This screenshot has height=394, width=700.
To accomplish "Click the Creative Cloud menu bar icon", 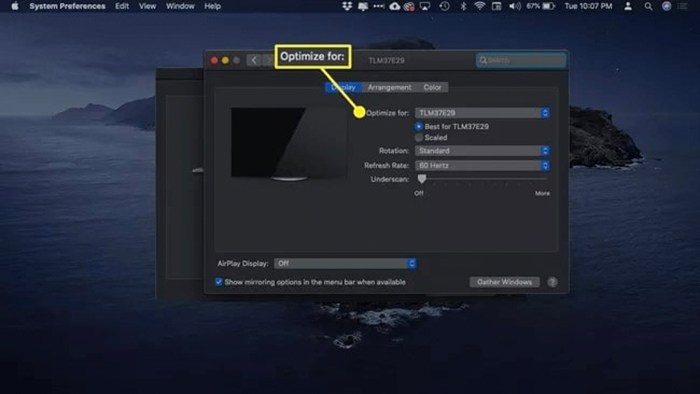I will (x=409, y=6).
